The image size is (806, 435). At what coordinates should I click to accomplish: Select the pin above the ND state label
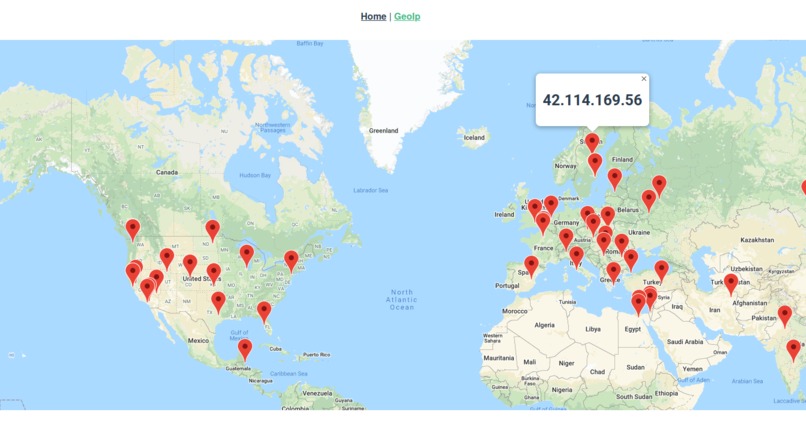click(212, 231)
